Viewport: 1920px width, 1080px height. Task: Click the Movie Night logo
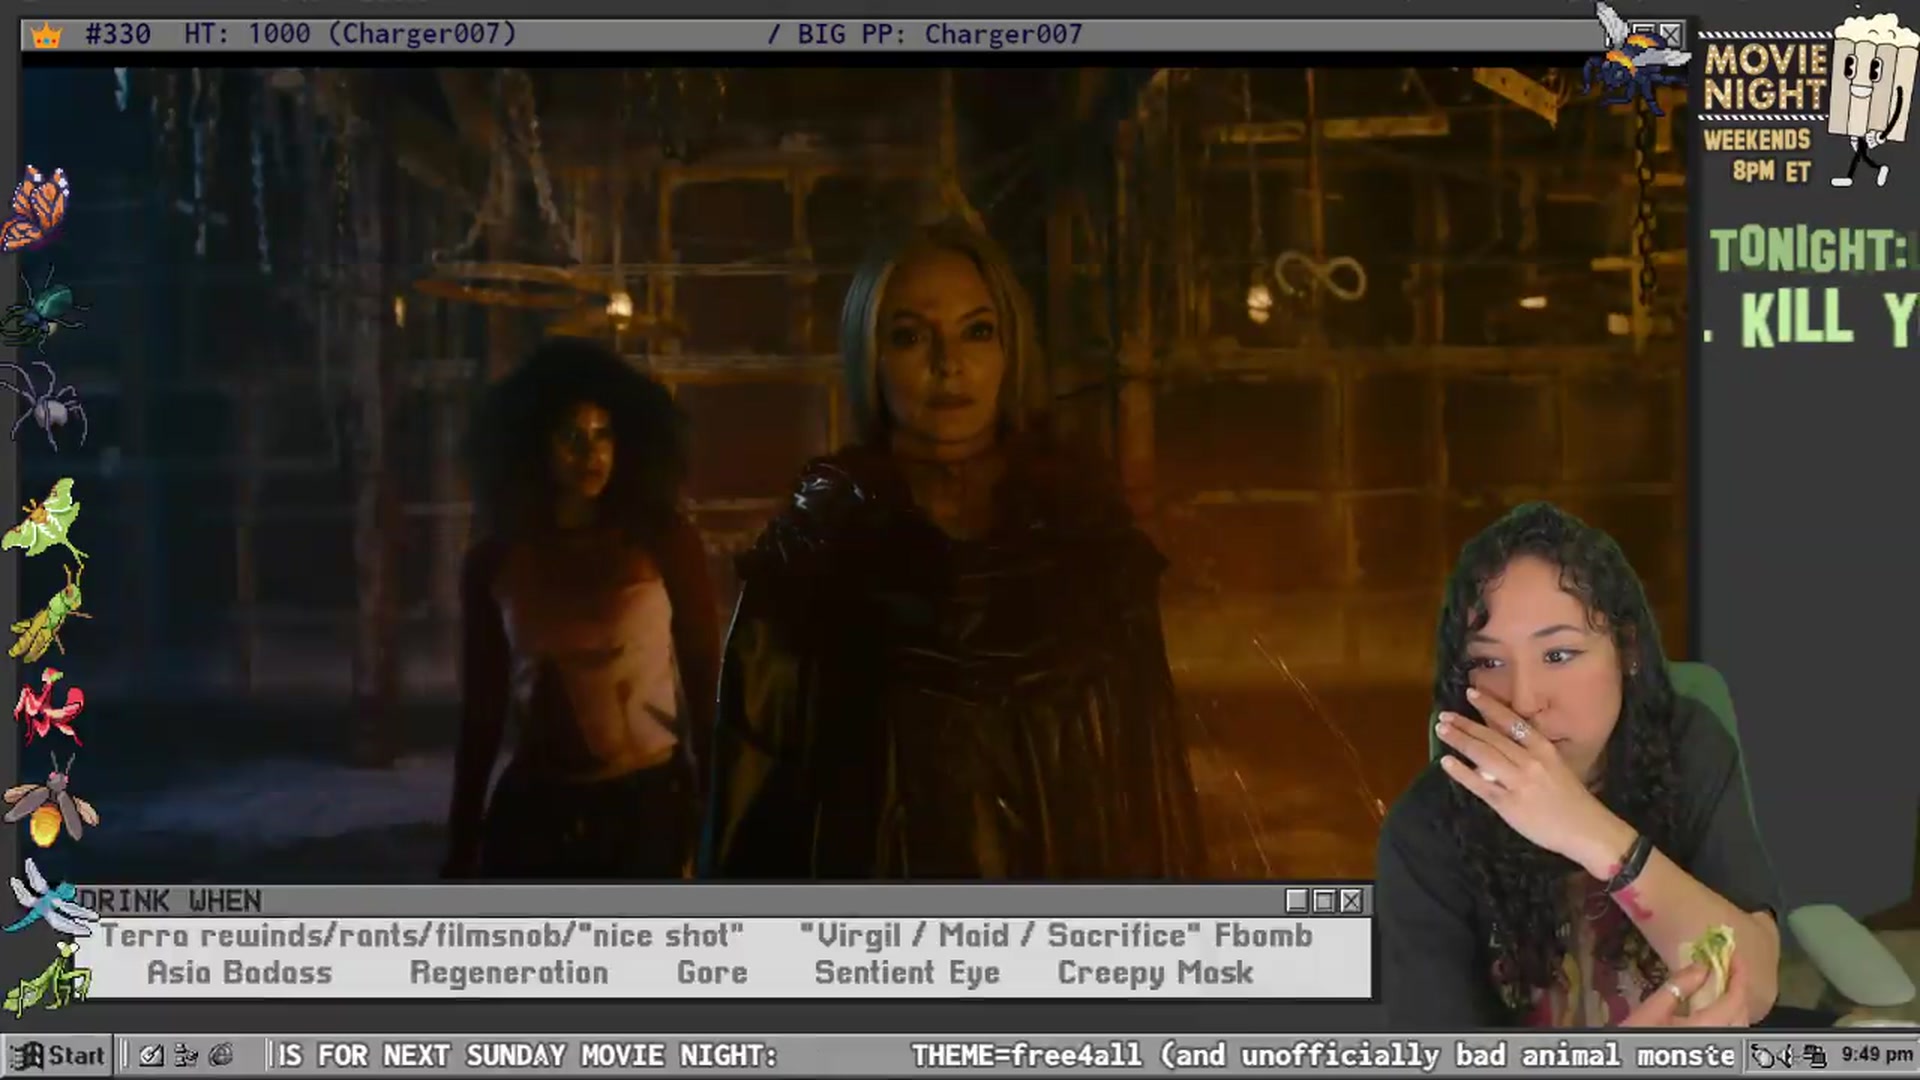(1765, 77)
